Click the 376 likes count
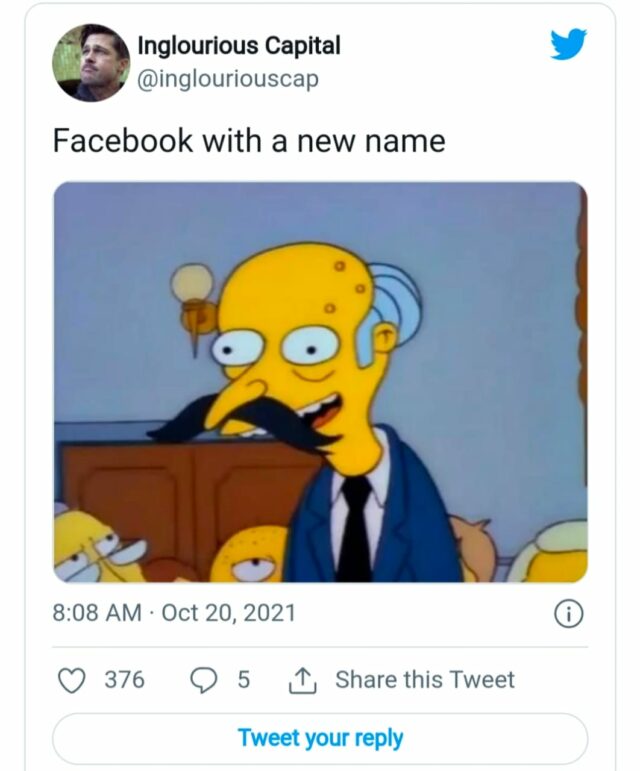The image size is (640, 771). tap(125, 680)
